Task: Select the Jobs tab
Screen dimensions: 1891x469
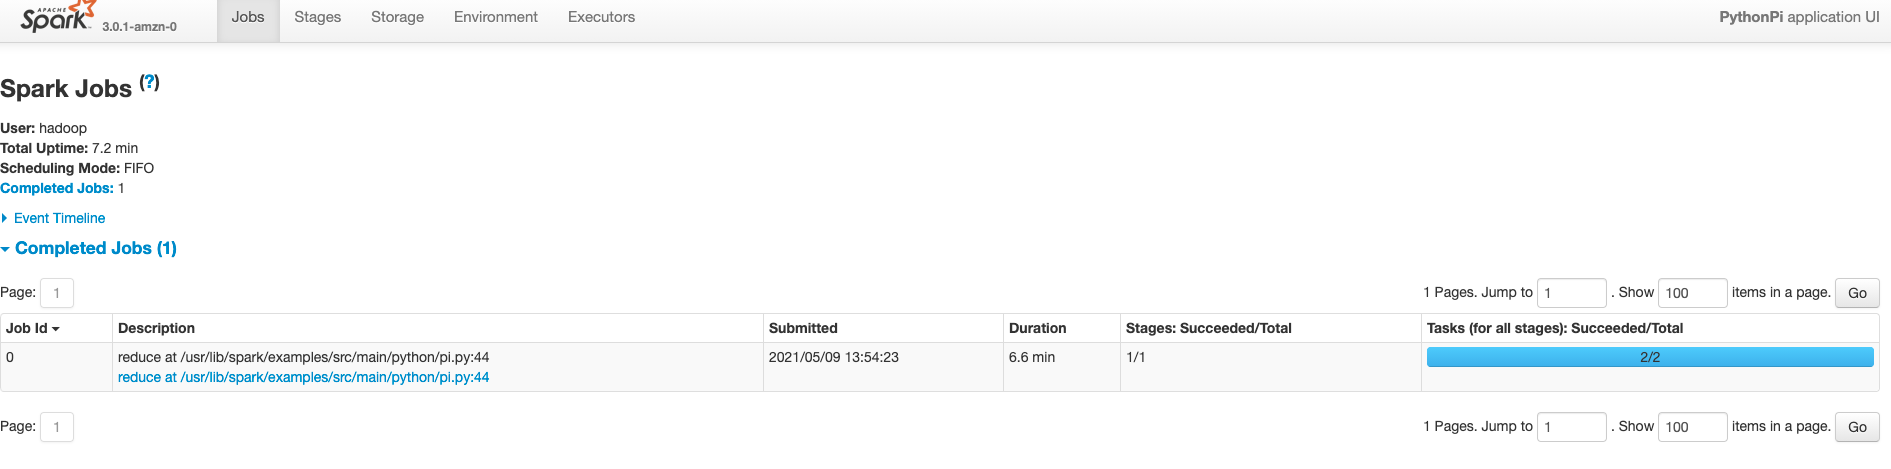Action: 248,17
